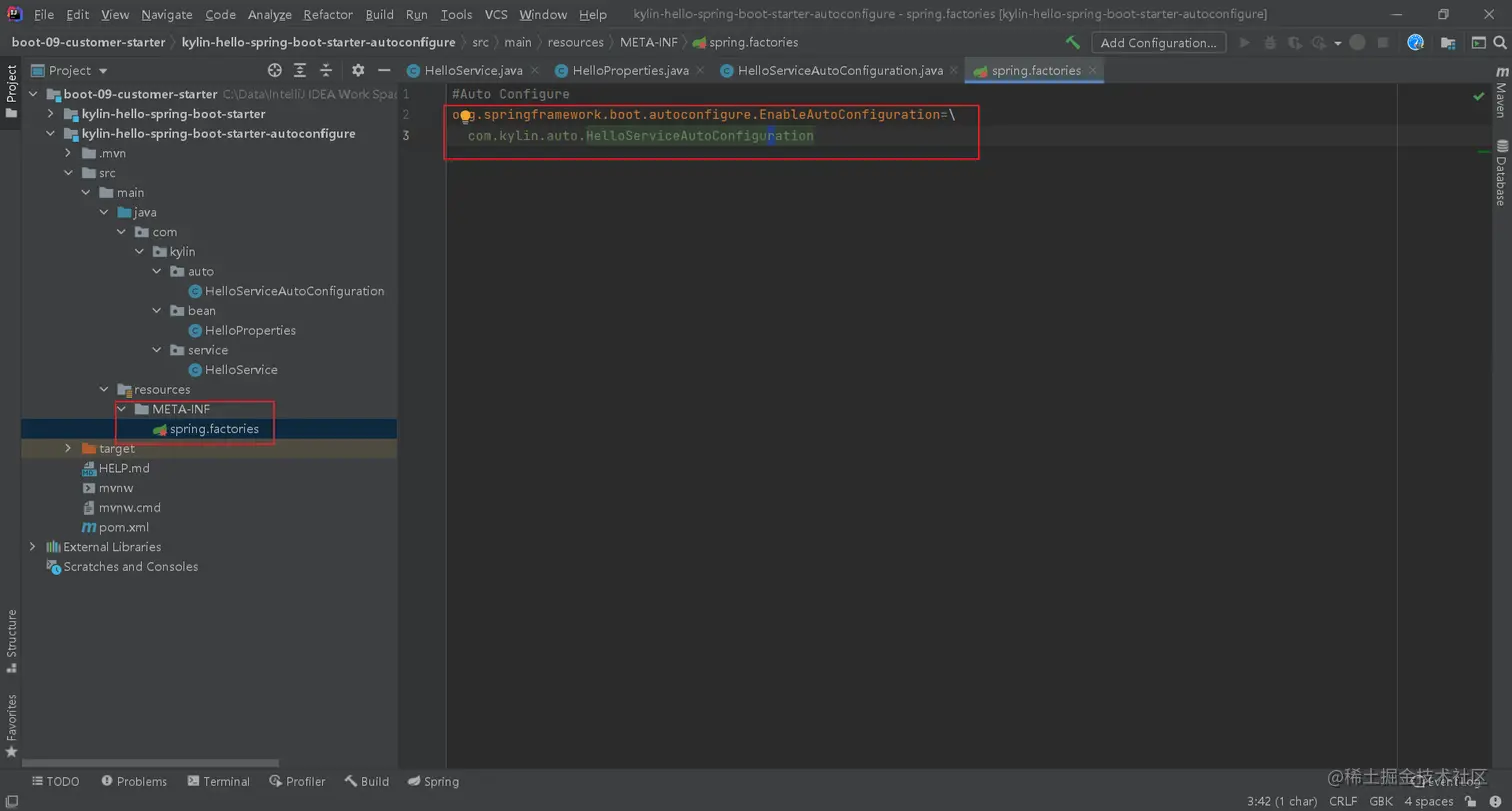Viewport: 1512px width, 811px height.
Task: Close the HelloService.java tab
Action: click(x=534, y=71)
